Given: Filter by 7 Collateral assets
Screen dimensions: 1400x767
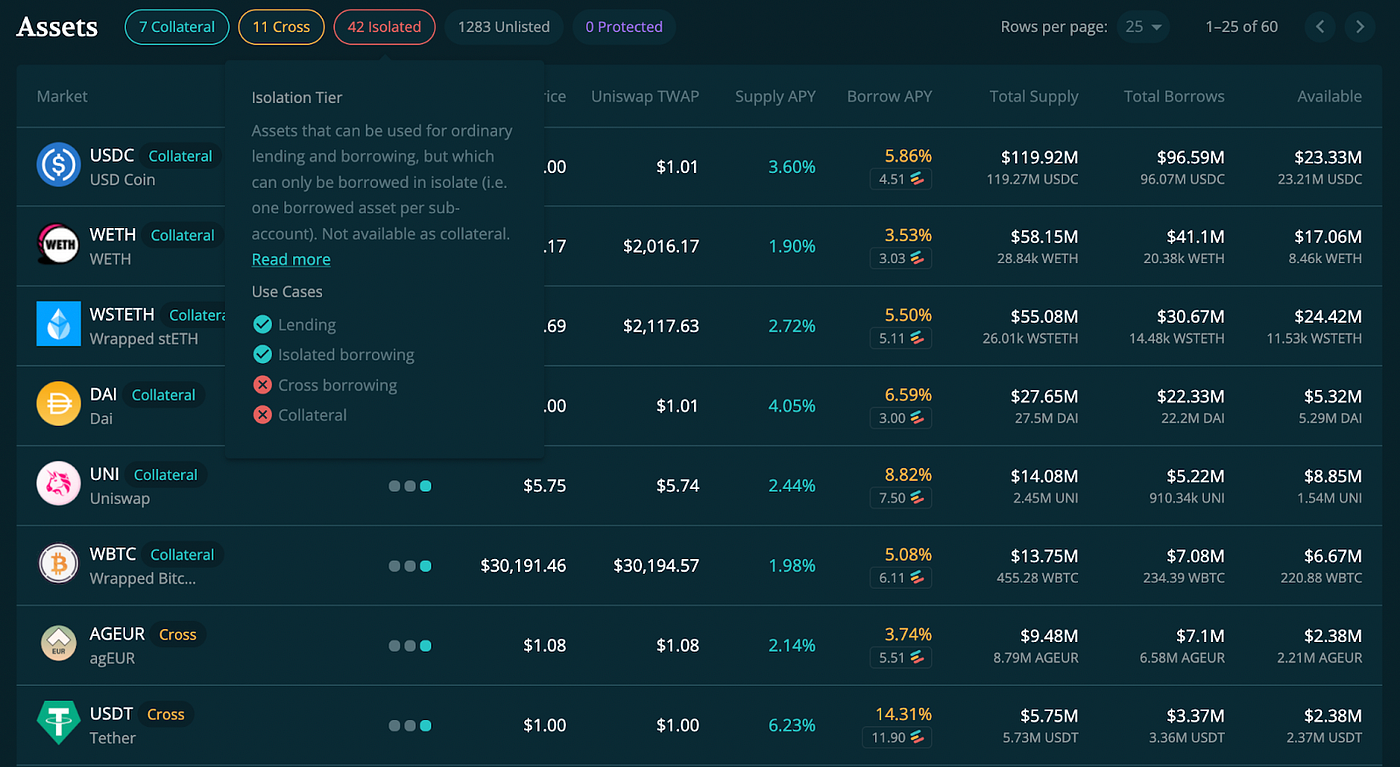Looking at the screenshot, I should (177, 27).
